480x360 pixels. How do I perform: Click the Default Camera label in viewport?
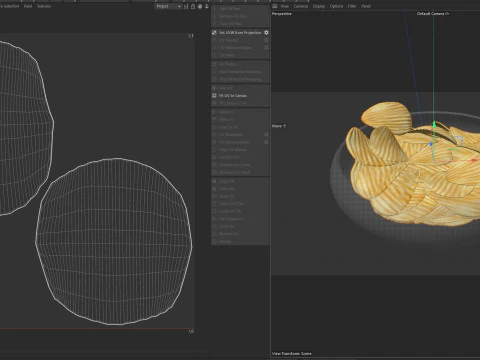click(x=433, y=14)
